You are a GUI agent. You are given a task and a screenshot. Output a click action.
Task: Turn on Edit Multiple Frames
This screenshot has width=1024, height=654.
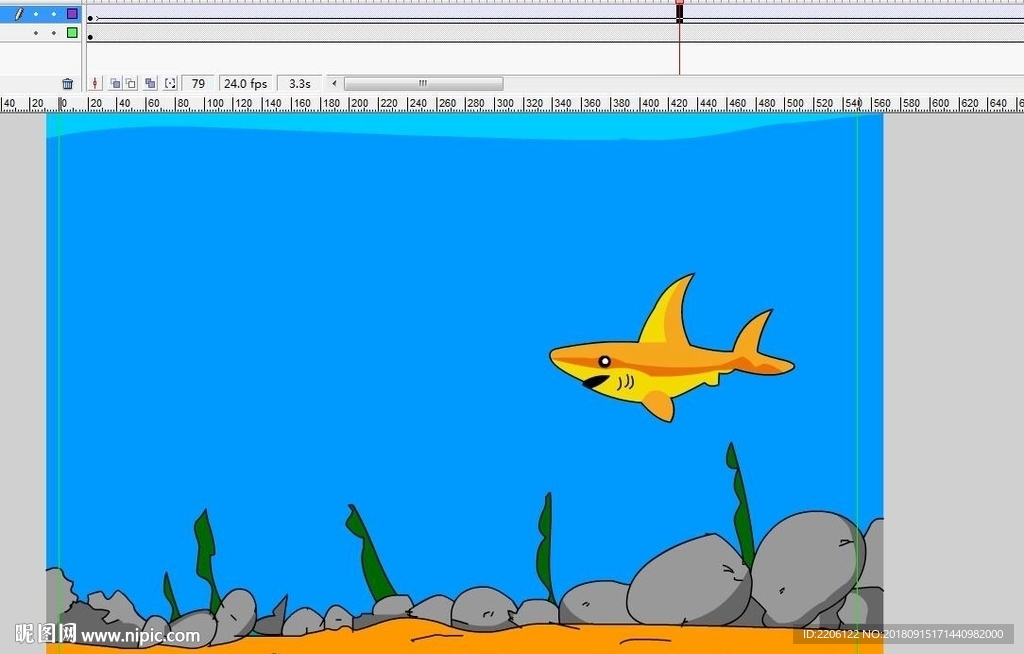(x=150, y=84)
